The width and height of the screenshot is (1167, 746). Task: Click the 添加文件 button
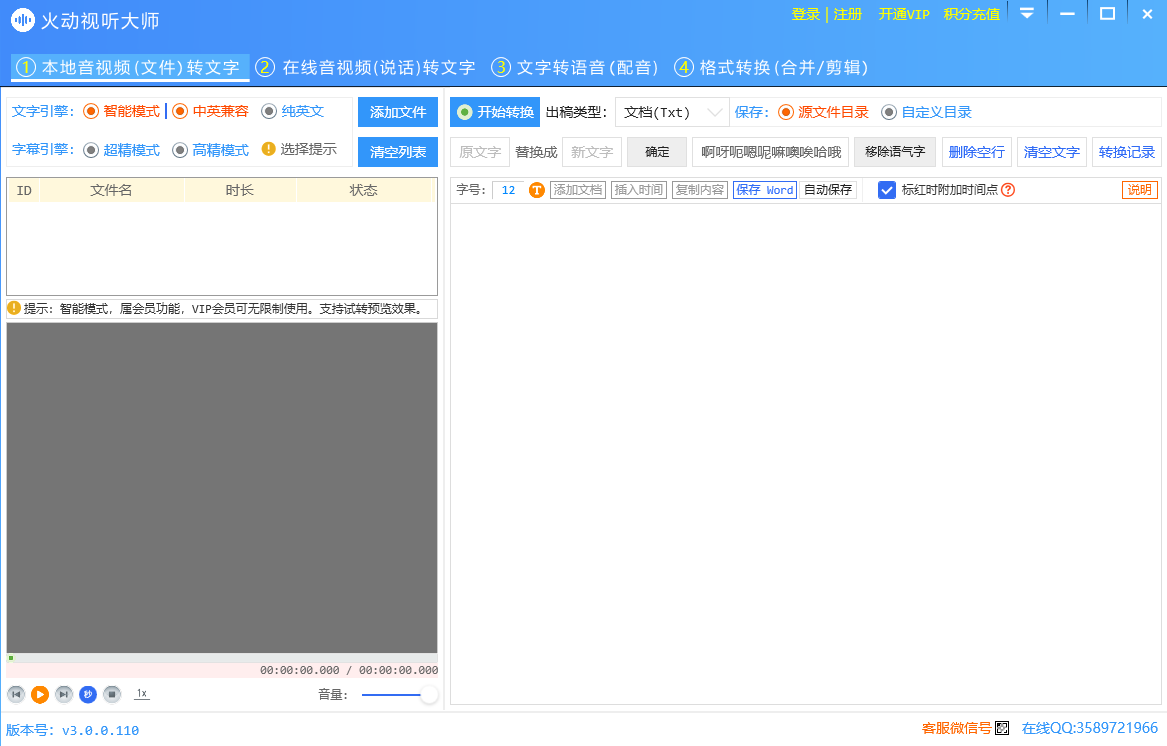398,112
